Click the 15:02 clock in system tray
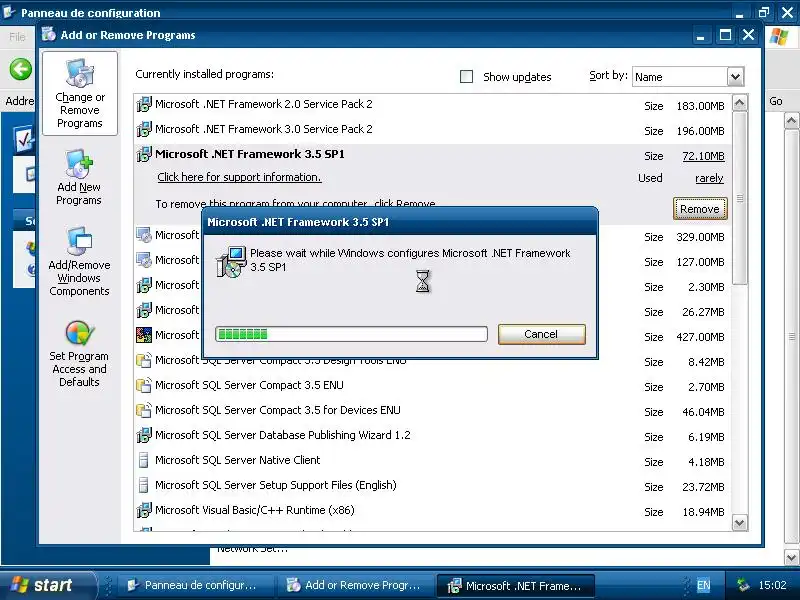Screen dimensions: 800x600 click(x=772, y=585)
